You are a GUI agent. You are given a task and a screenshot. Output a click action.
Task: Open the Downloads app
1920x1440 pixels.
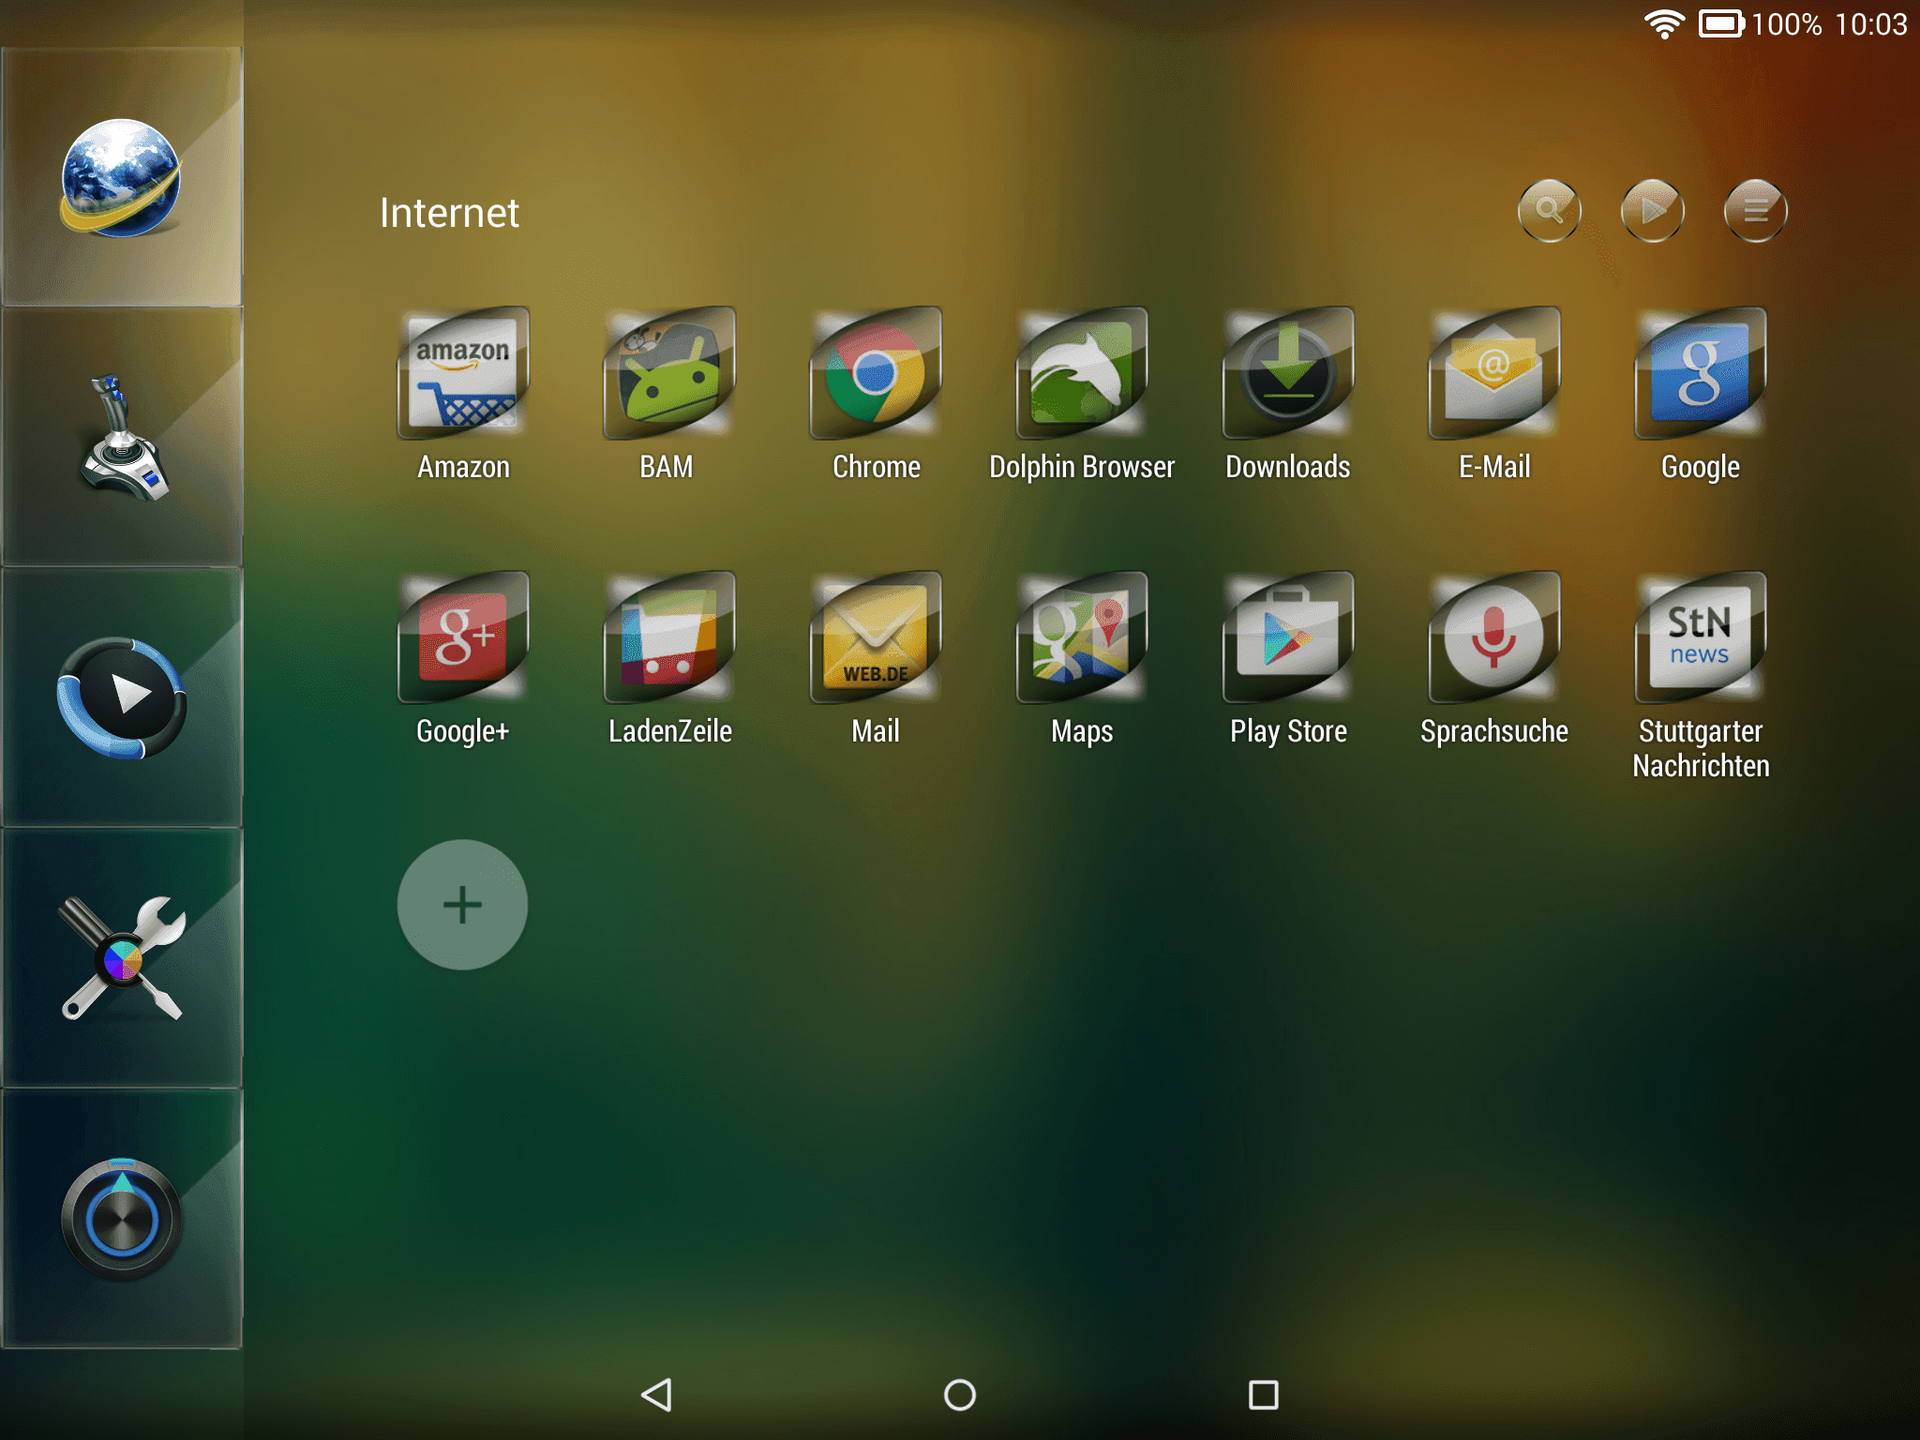pos(1288,373)
